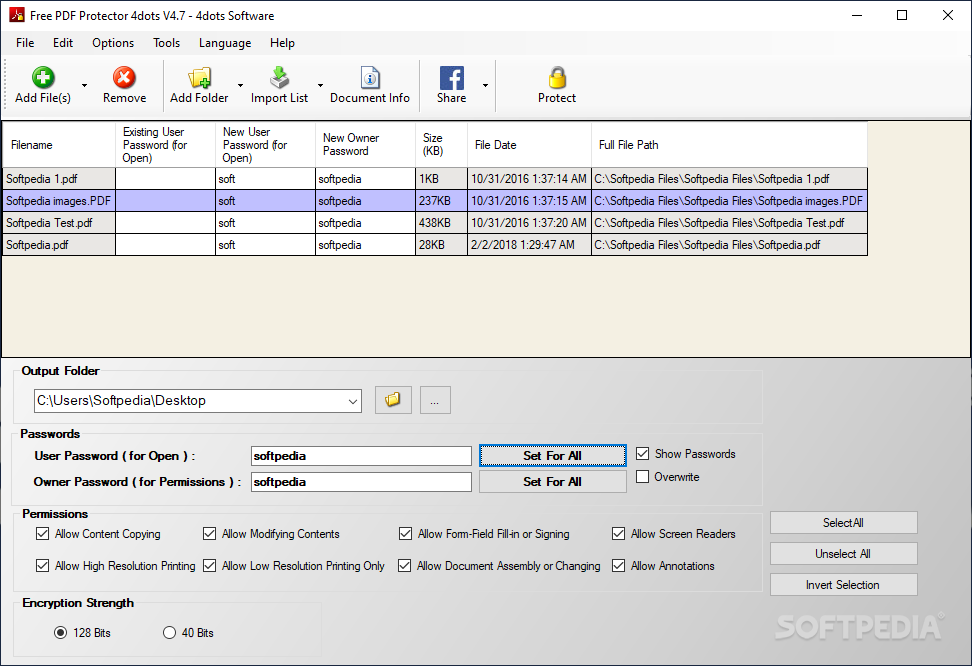Toggle Allow Annotations checkbox
972x666 pixels.
[618, 566]
